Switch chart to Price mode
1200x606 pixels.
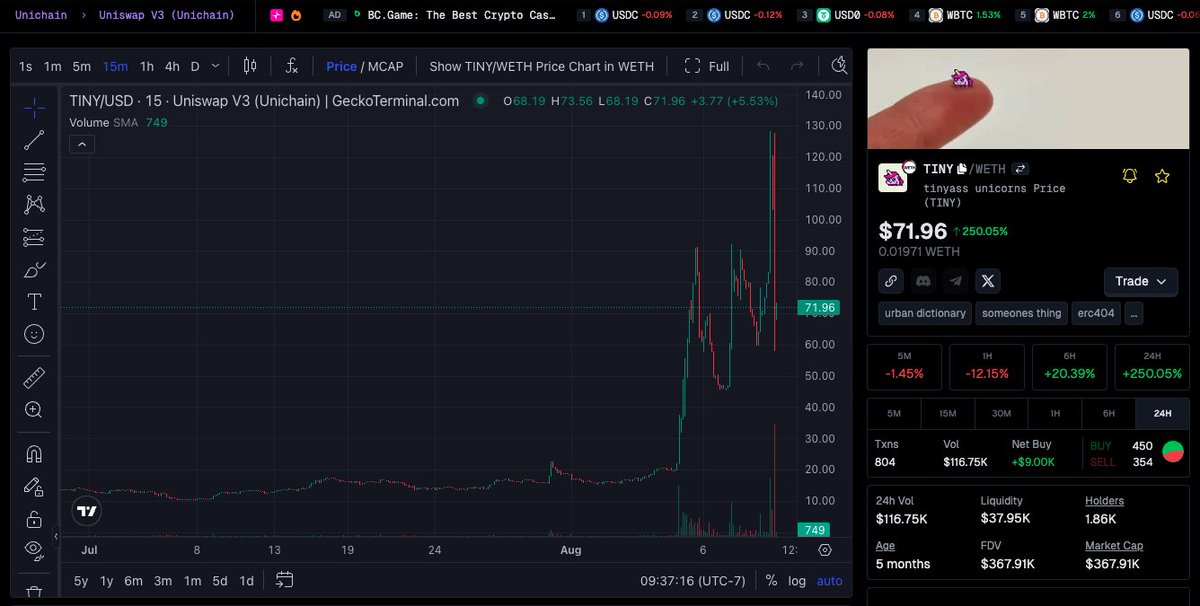coord(341,66)
